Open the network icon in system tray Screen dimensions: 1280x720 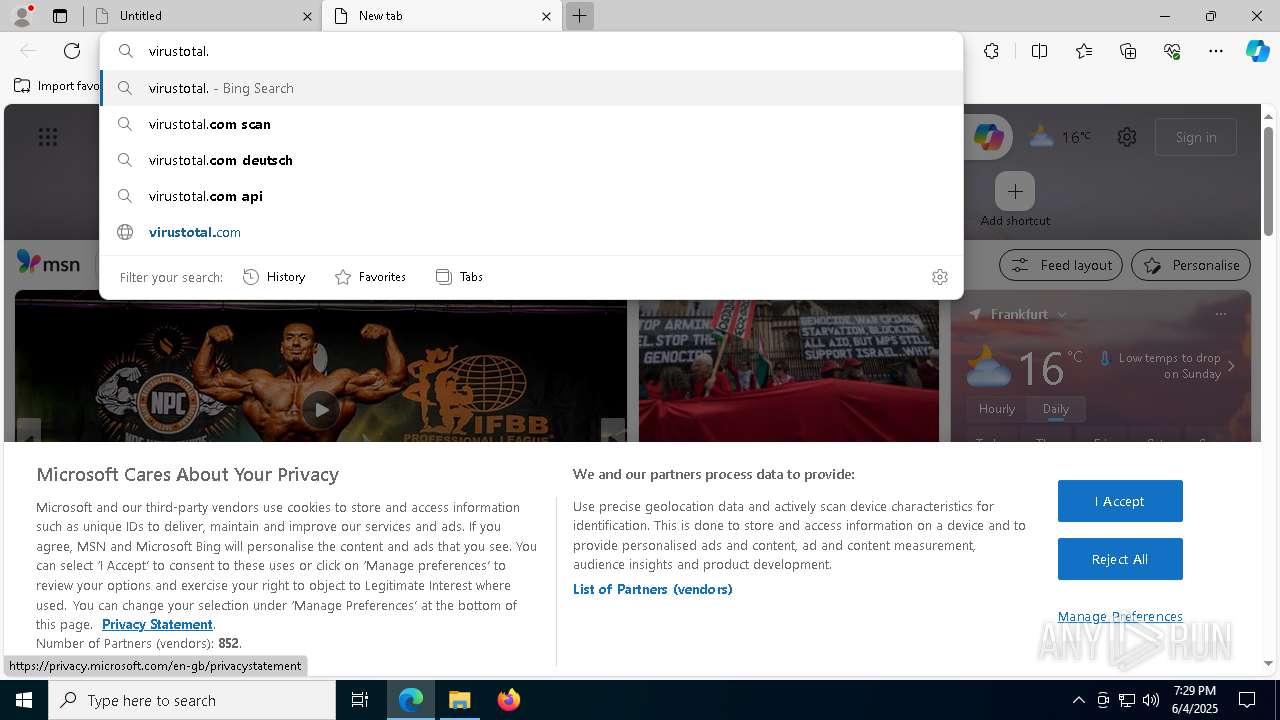pyautogui.click(x=1127, y=700)
